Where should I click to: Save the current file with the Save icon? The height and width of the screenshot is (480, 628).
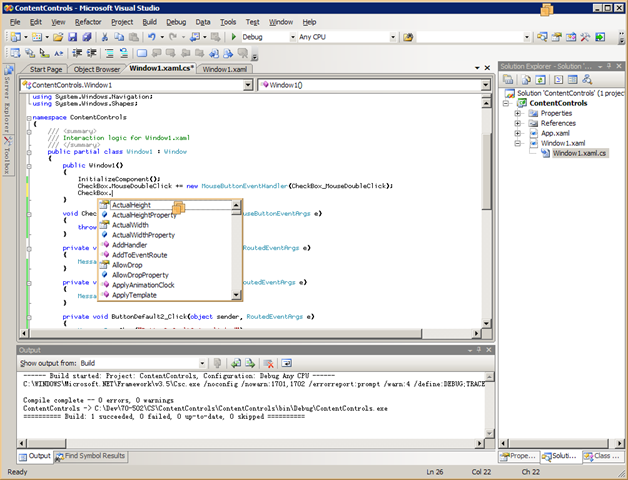[72, 37]
